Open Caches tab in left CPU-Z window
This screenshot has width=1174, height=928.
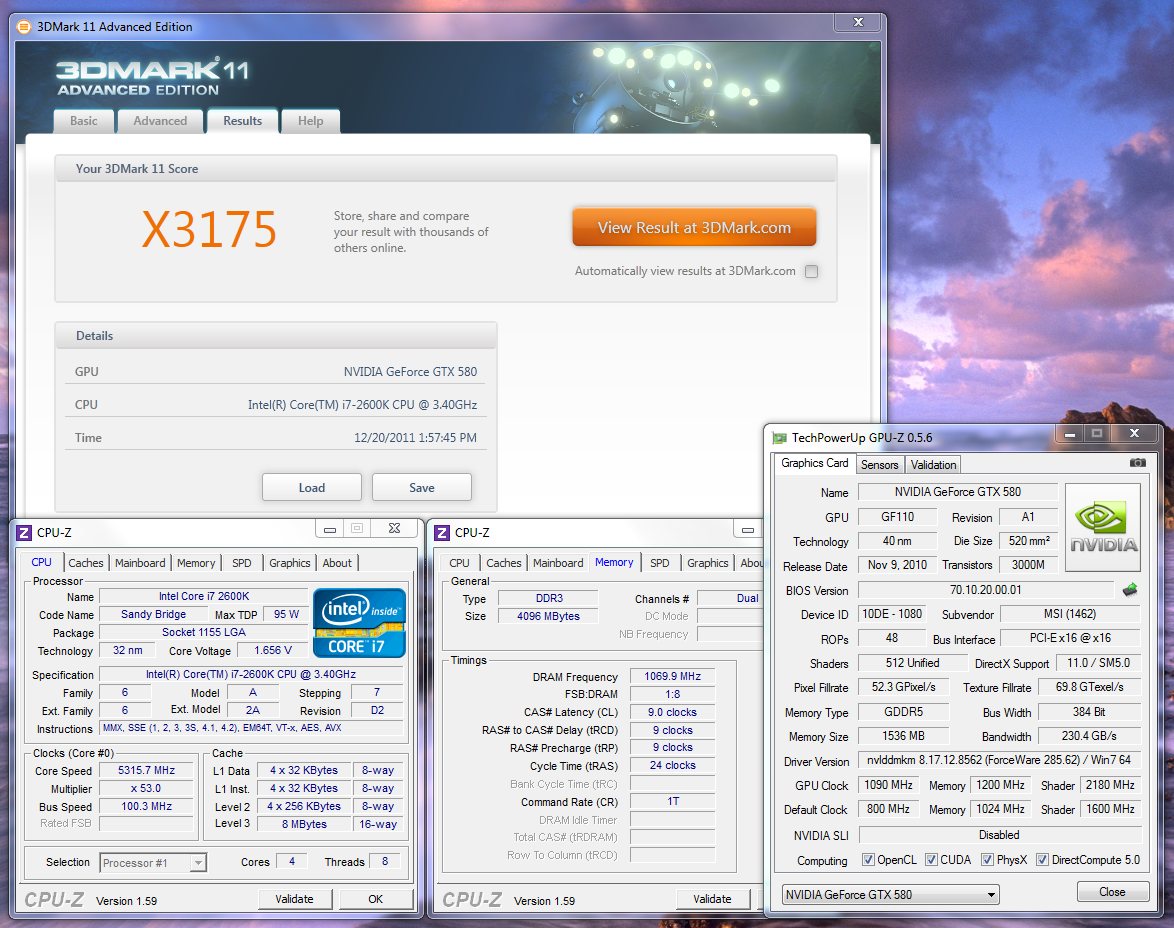point(86,562)
